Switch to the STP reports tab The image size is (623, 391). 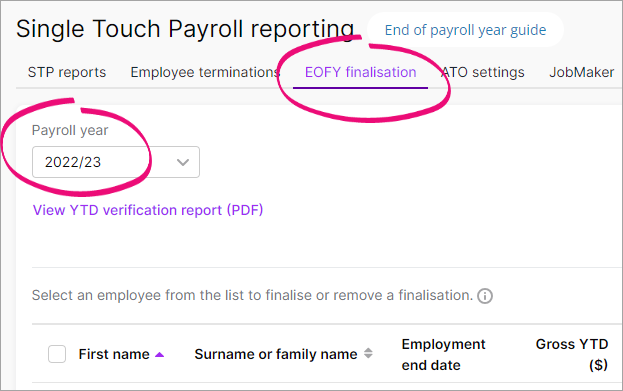67,72
